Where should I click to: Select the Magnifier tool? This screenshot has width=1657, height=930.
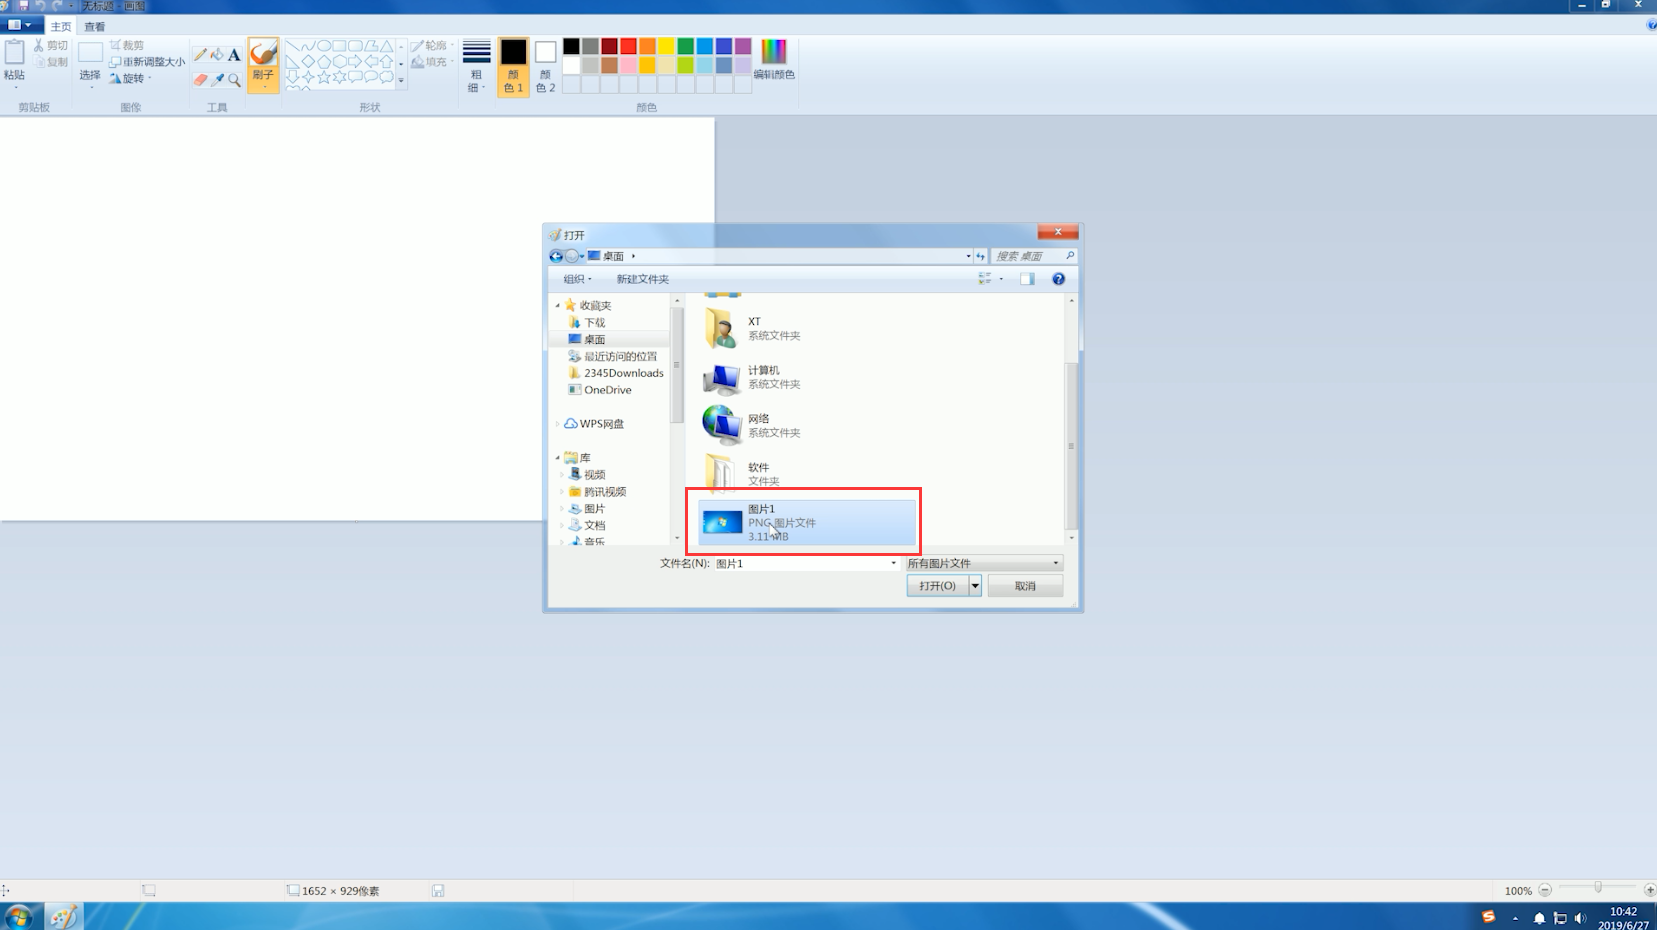pyautogui.click(x=234, y=79)
